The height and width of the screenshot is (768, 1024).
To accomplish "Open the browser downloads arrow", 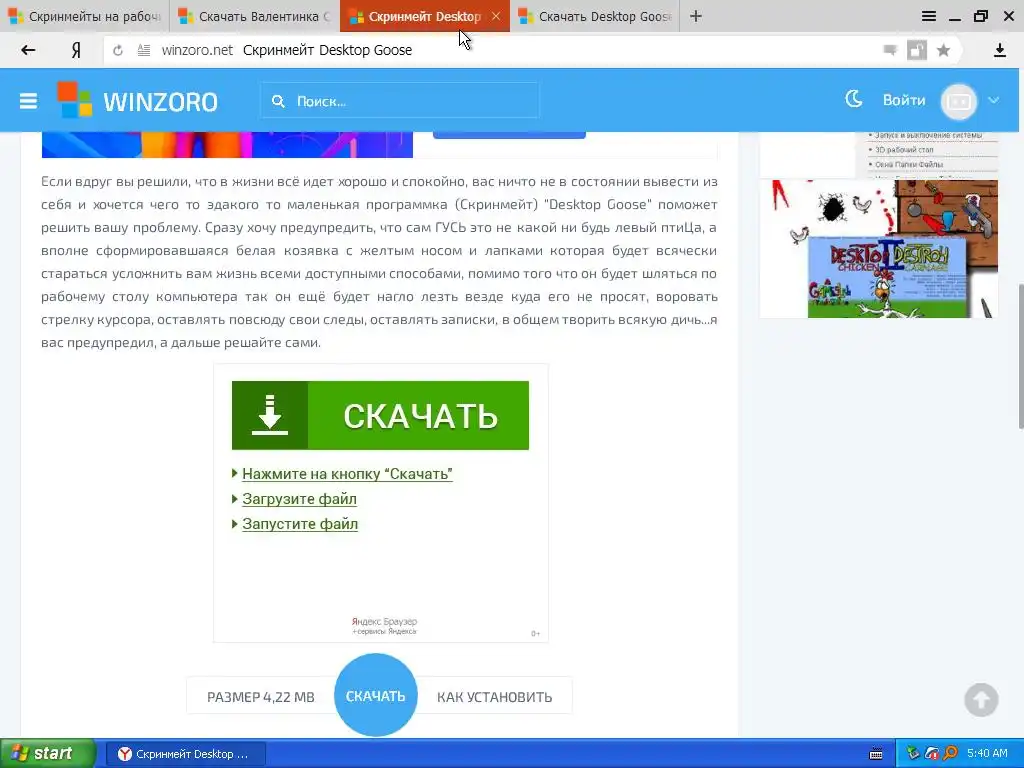I will 999,50.
